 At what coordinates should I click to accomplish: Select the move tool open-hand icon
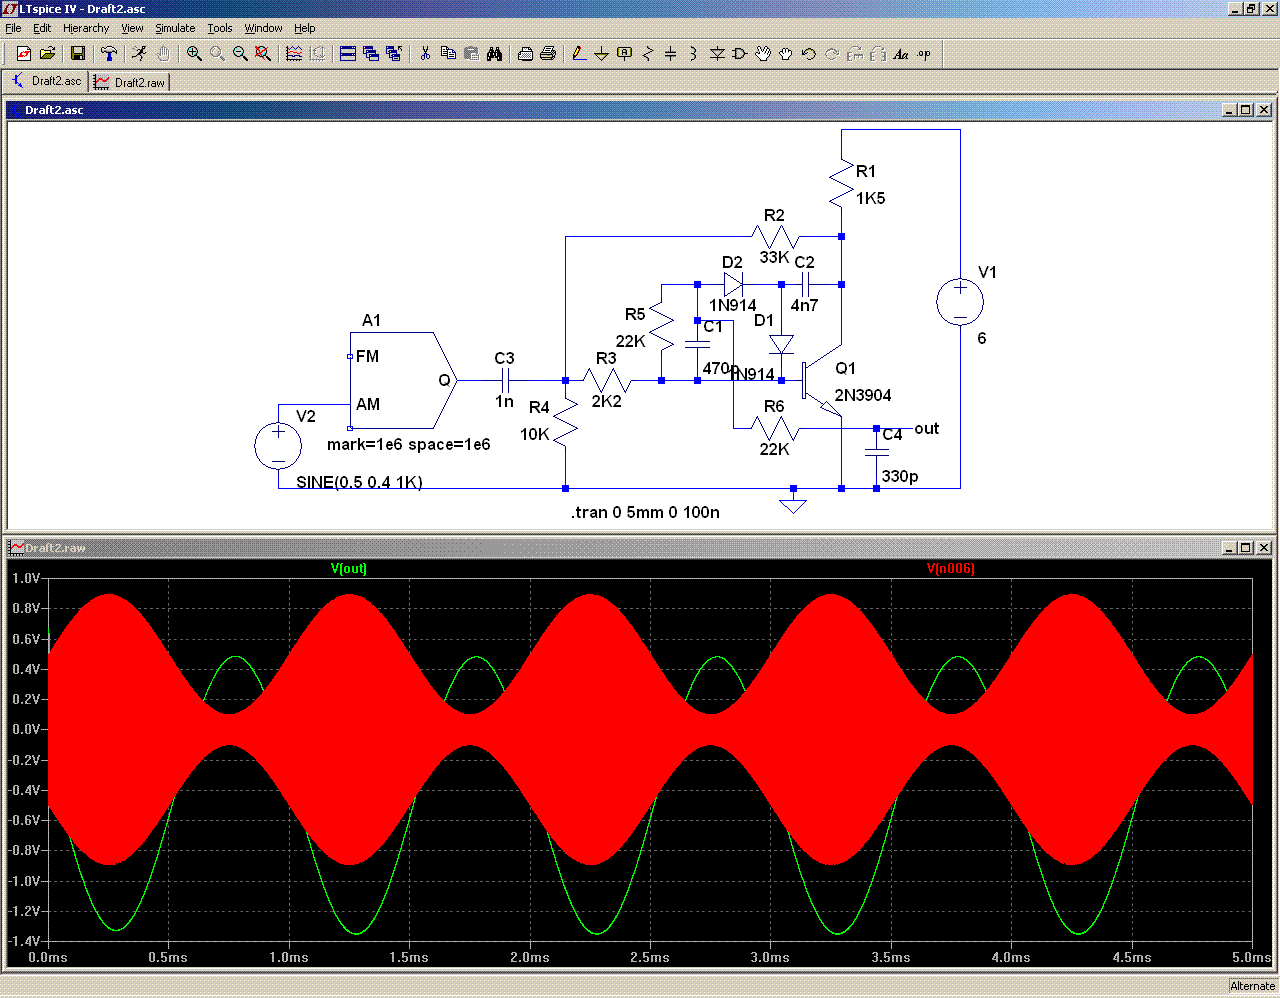763,54
